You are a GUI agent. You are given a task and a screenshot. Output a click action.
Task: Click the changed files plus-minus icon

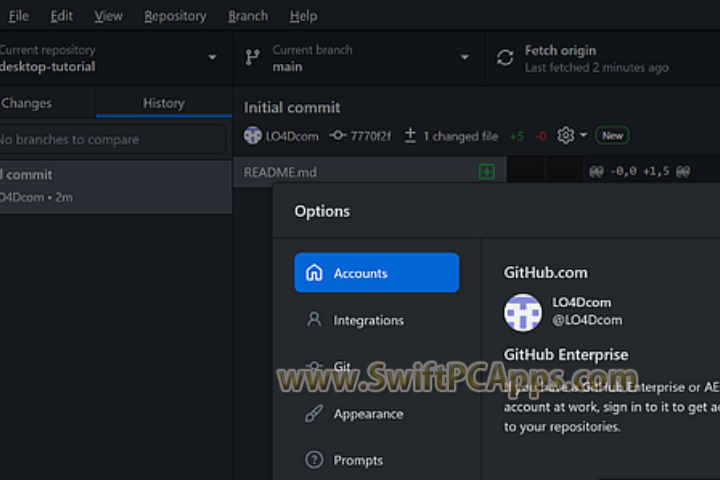point(410,136)
